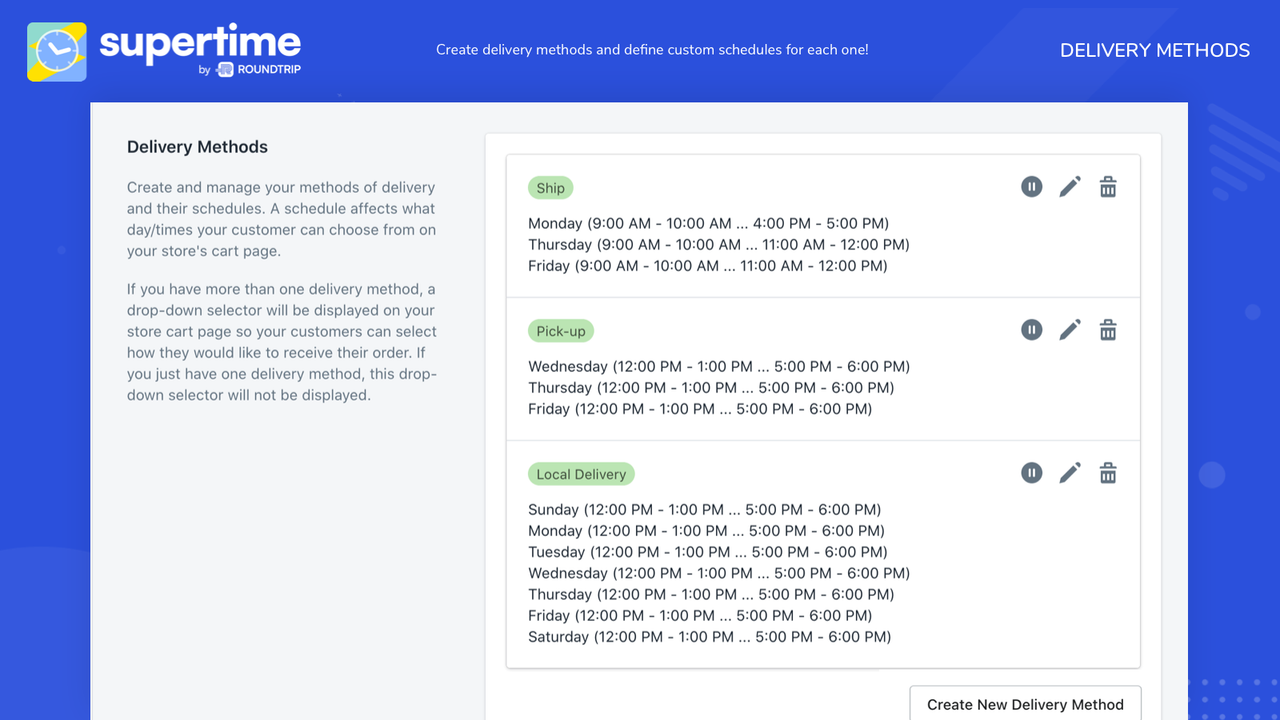Click the Roundtrip suitcase icon
The height and width of the screenshot is (720, 1280).
coord(222,70)
